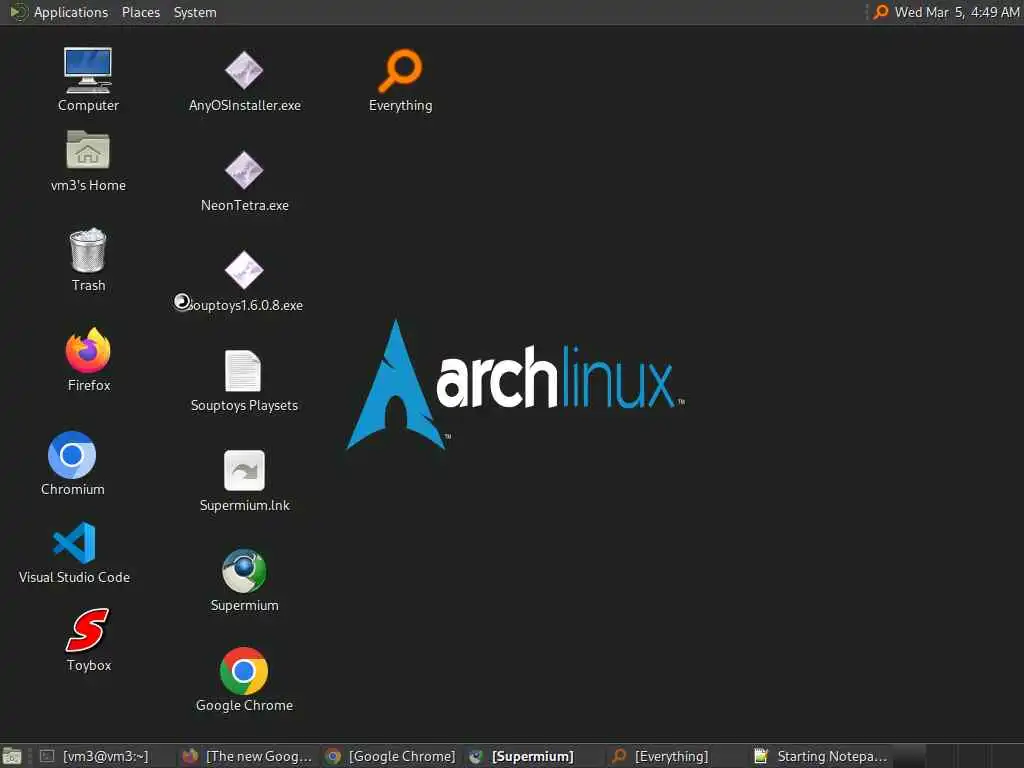Screen dimensions: 1024x768
Task: Open the System menu
Action: pyautogui.click(x=195, y=12)
